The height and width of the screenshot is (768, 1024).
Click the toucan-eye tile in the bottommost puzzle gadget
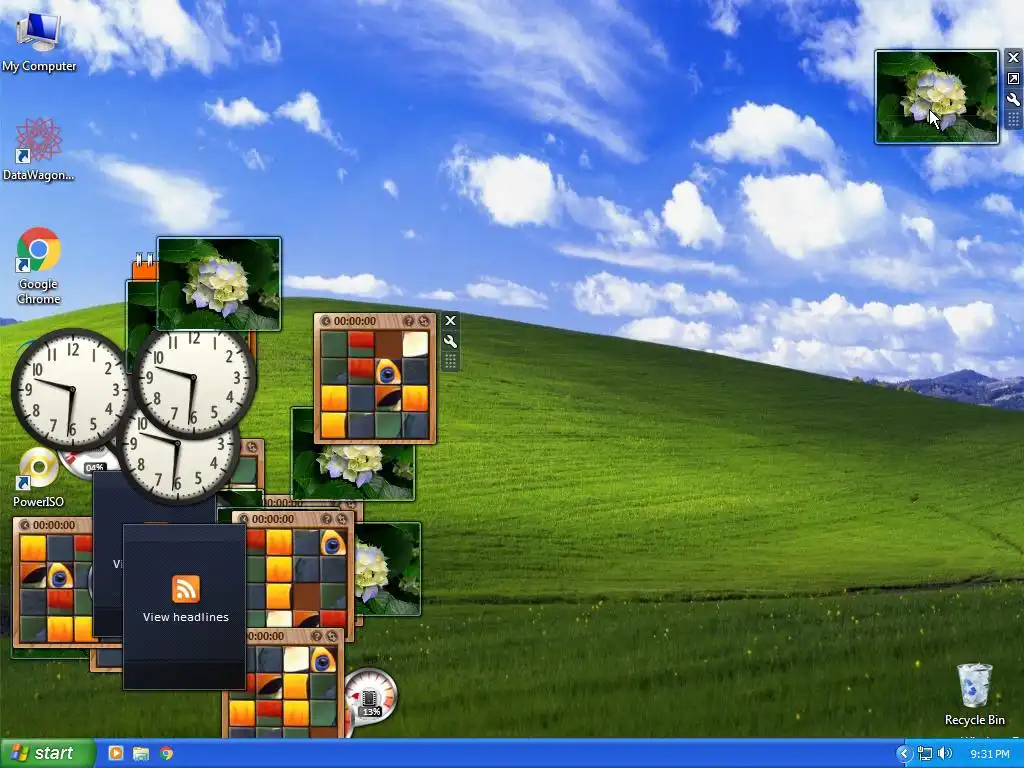point(323,660)
